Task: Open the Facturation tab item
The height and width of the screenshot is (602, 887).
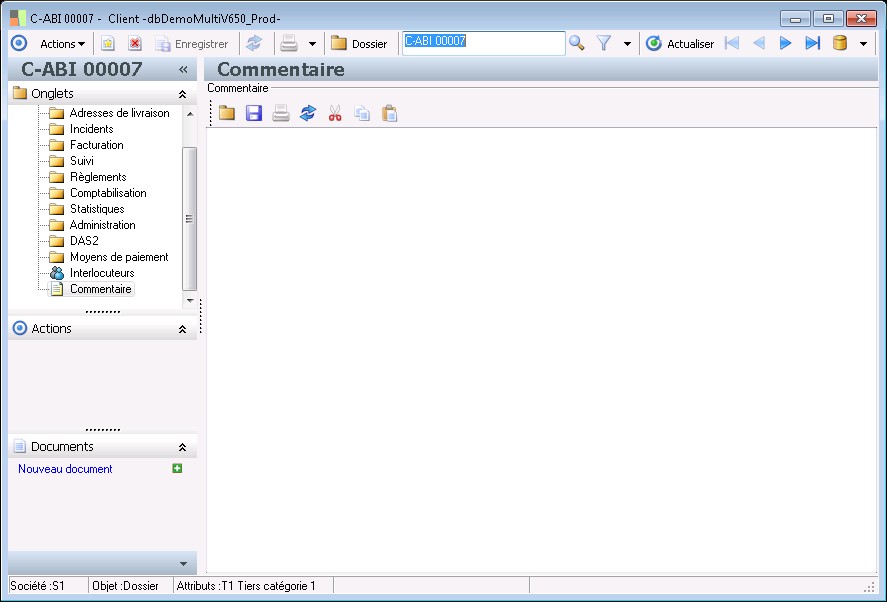Action: coord(97,145)
